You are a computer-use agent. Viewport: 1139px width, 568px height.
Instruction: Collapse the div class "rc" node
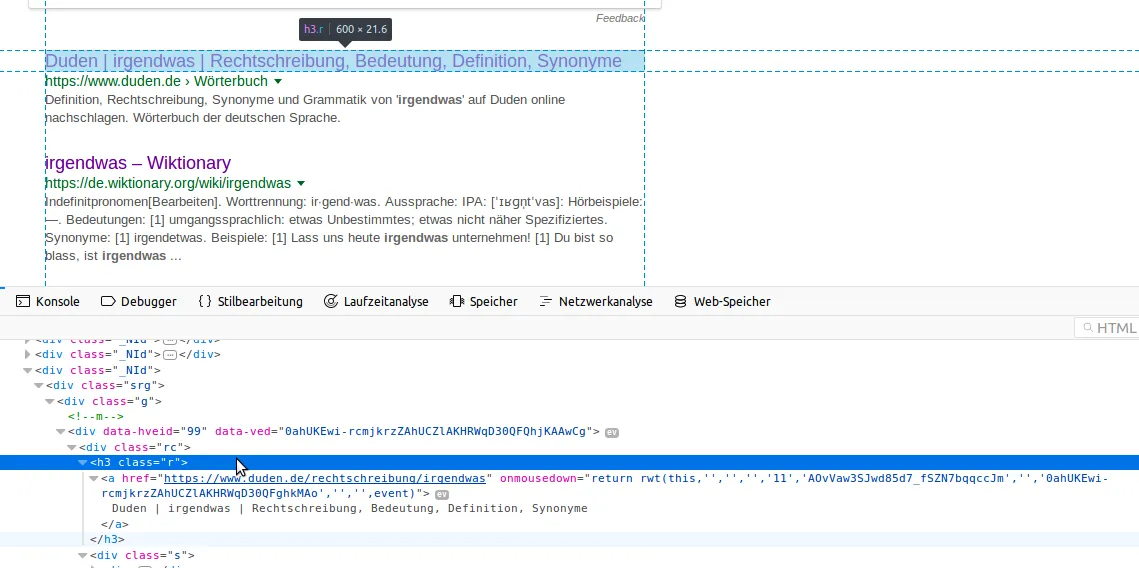tap(72, 447)
